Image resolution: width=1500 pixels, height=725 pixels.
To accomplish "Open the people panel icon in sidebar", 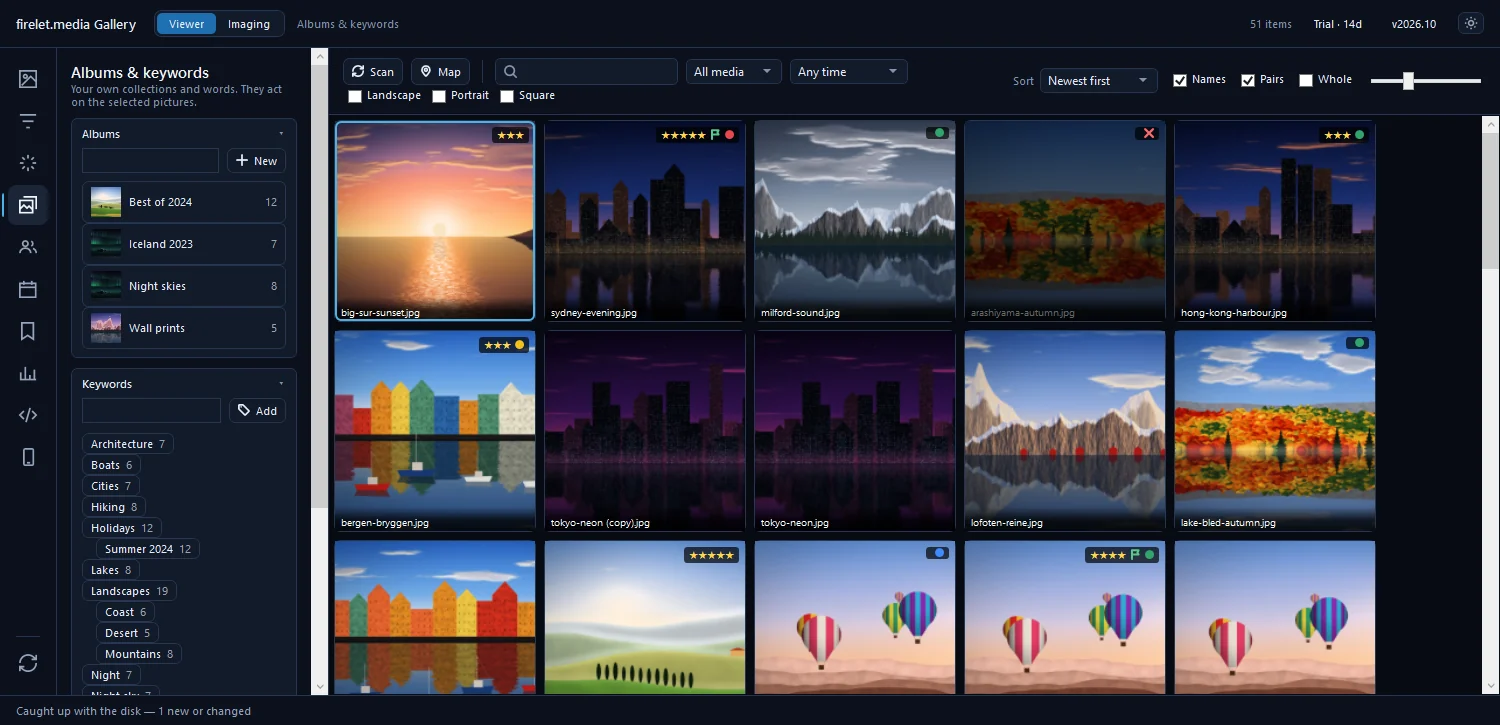I will [28, 247].
